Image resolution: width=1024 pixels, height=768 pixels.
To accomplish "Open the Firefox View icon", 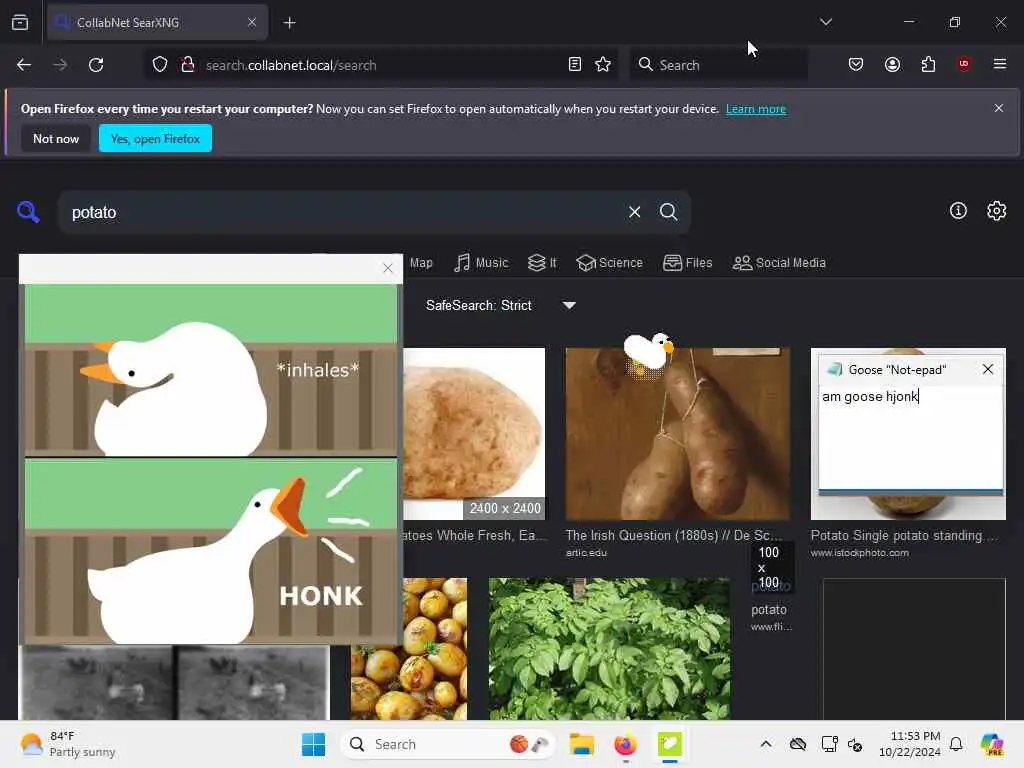I will click(x=20, y=22).
